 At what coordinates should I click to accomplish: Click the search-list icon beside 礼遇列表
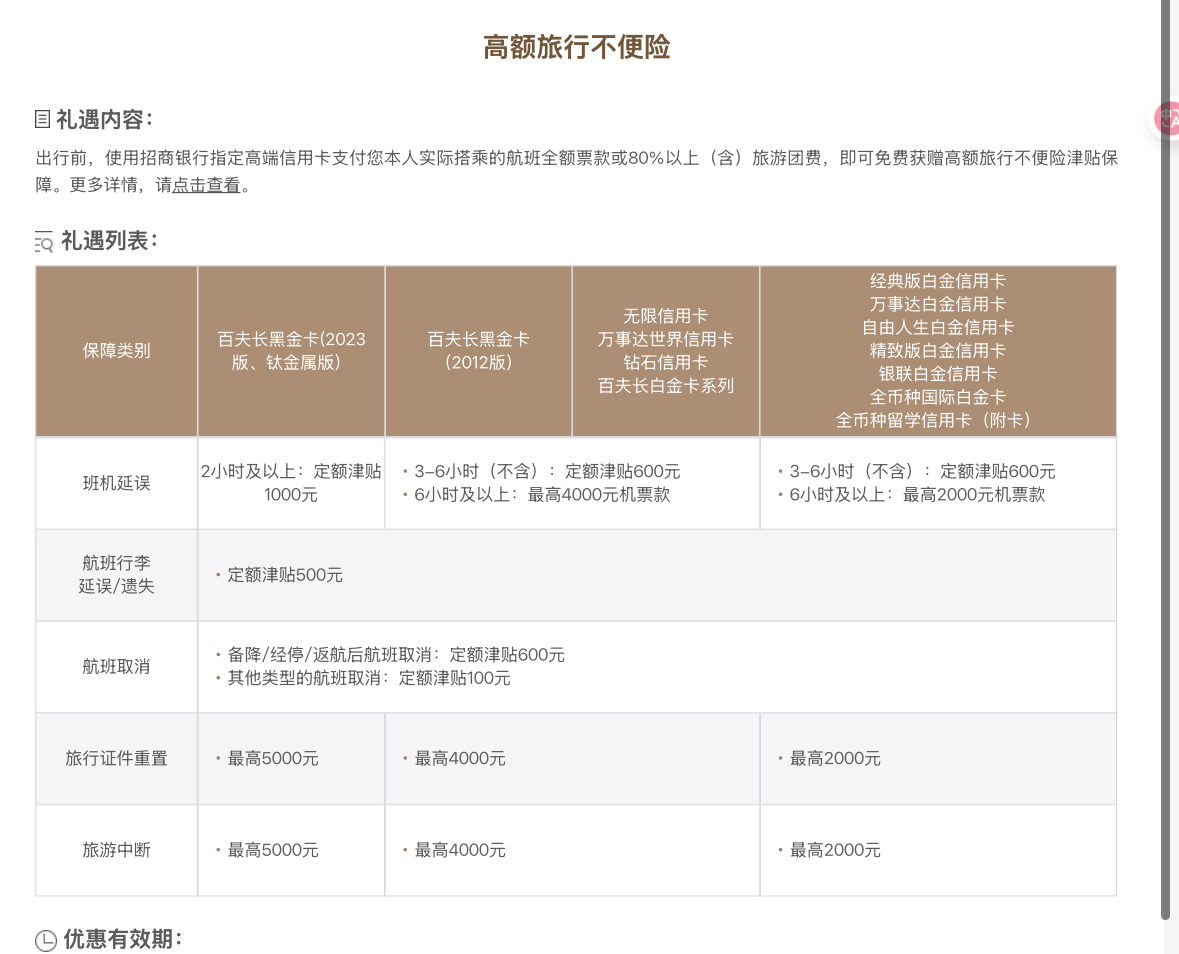(x=44, y=241)
